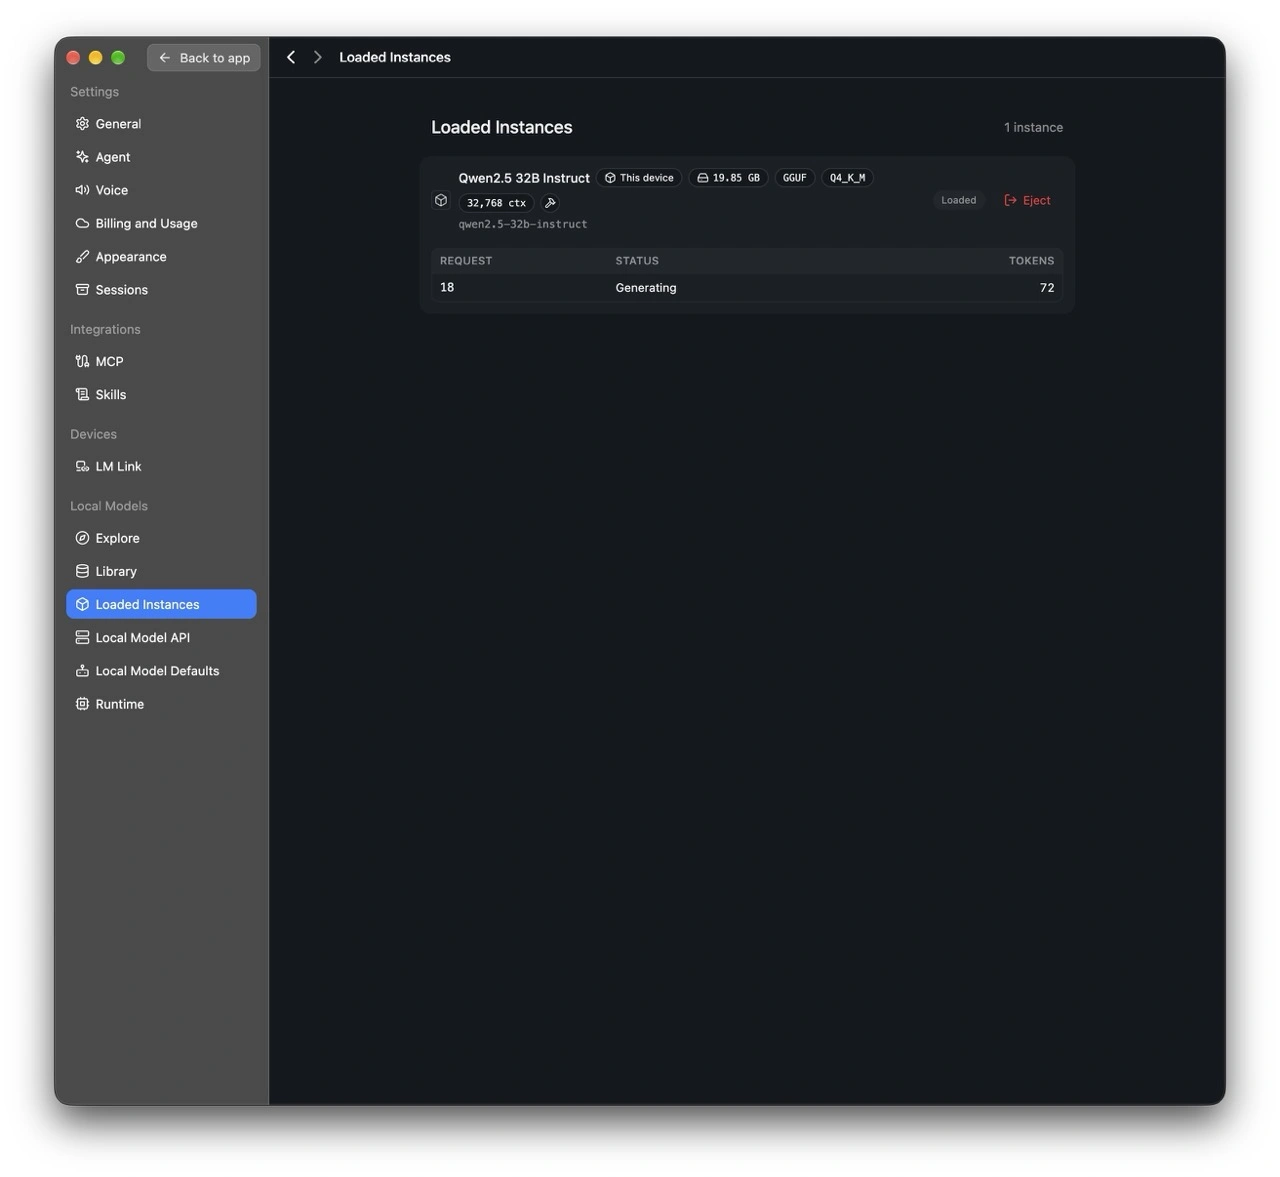Click the General settings gear icon
Viewport: 1280px width, 1177px height.
[x=82, y=124]
